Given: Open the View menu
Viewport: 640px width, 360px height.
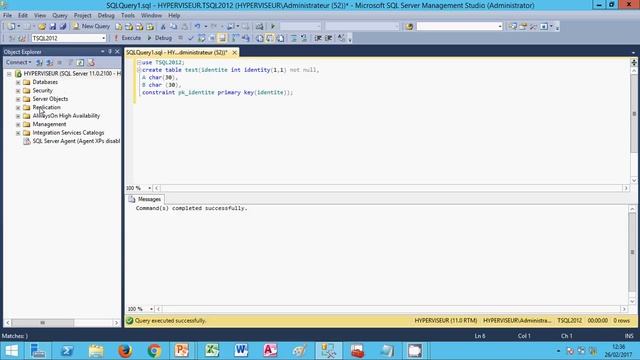Looking at the screenshot, I should (x=40, y=16).
